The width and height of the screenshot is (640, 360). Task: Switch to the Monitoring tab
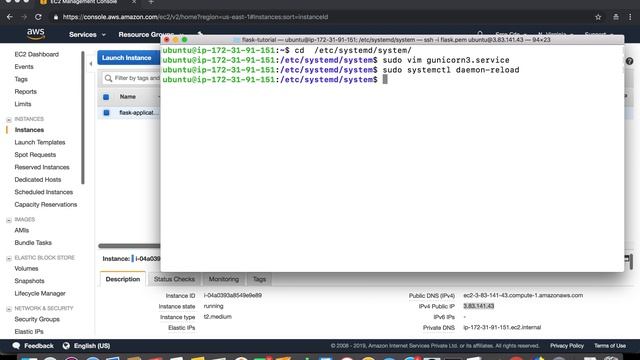tap(224, 279)
